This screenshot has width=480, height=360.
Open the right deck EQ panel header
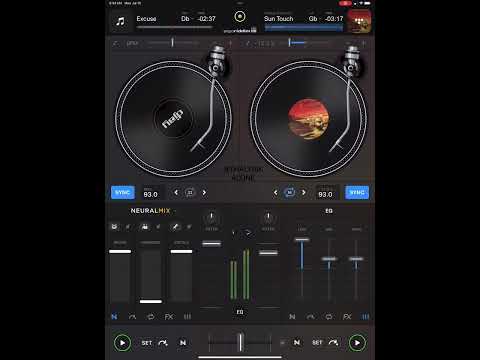pos(329,211)
